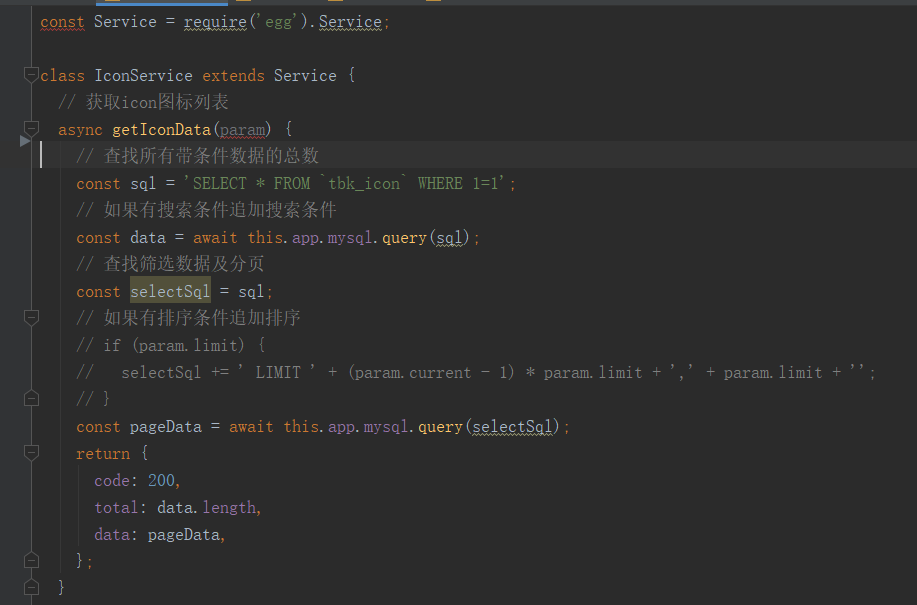Collapse the getIconData method fold region
917x605 pixels.
tap(30, 128)
